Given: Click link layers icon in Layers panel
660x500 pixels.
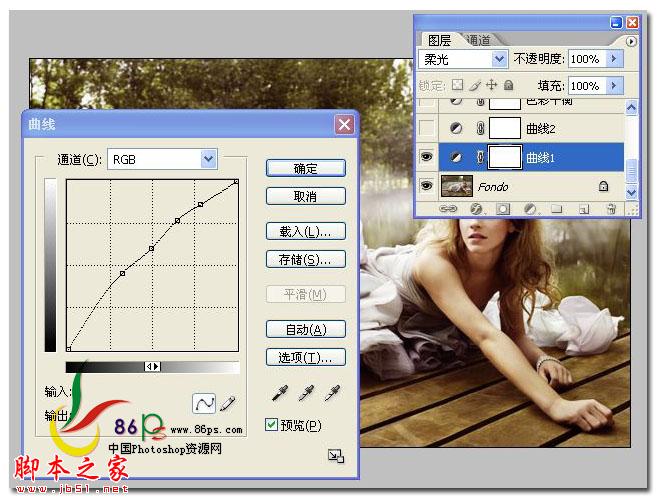Looking at the screenshot, I should pos(448,208).
